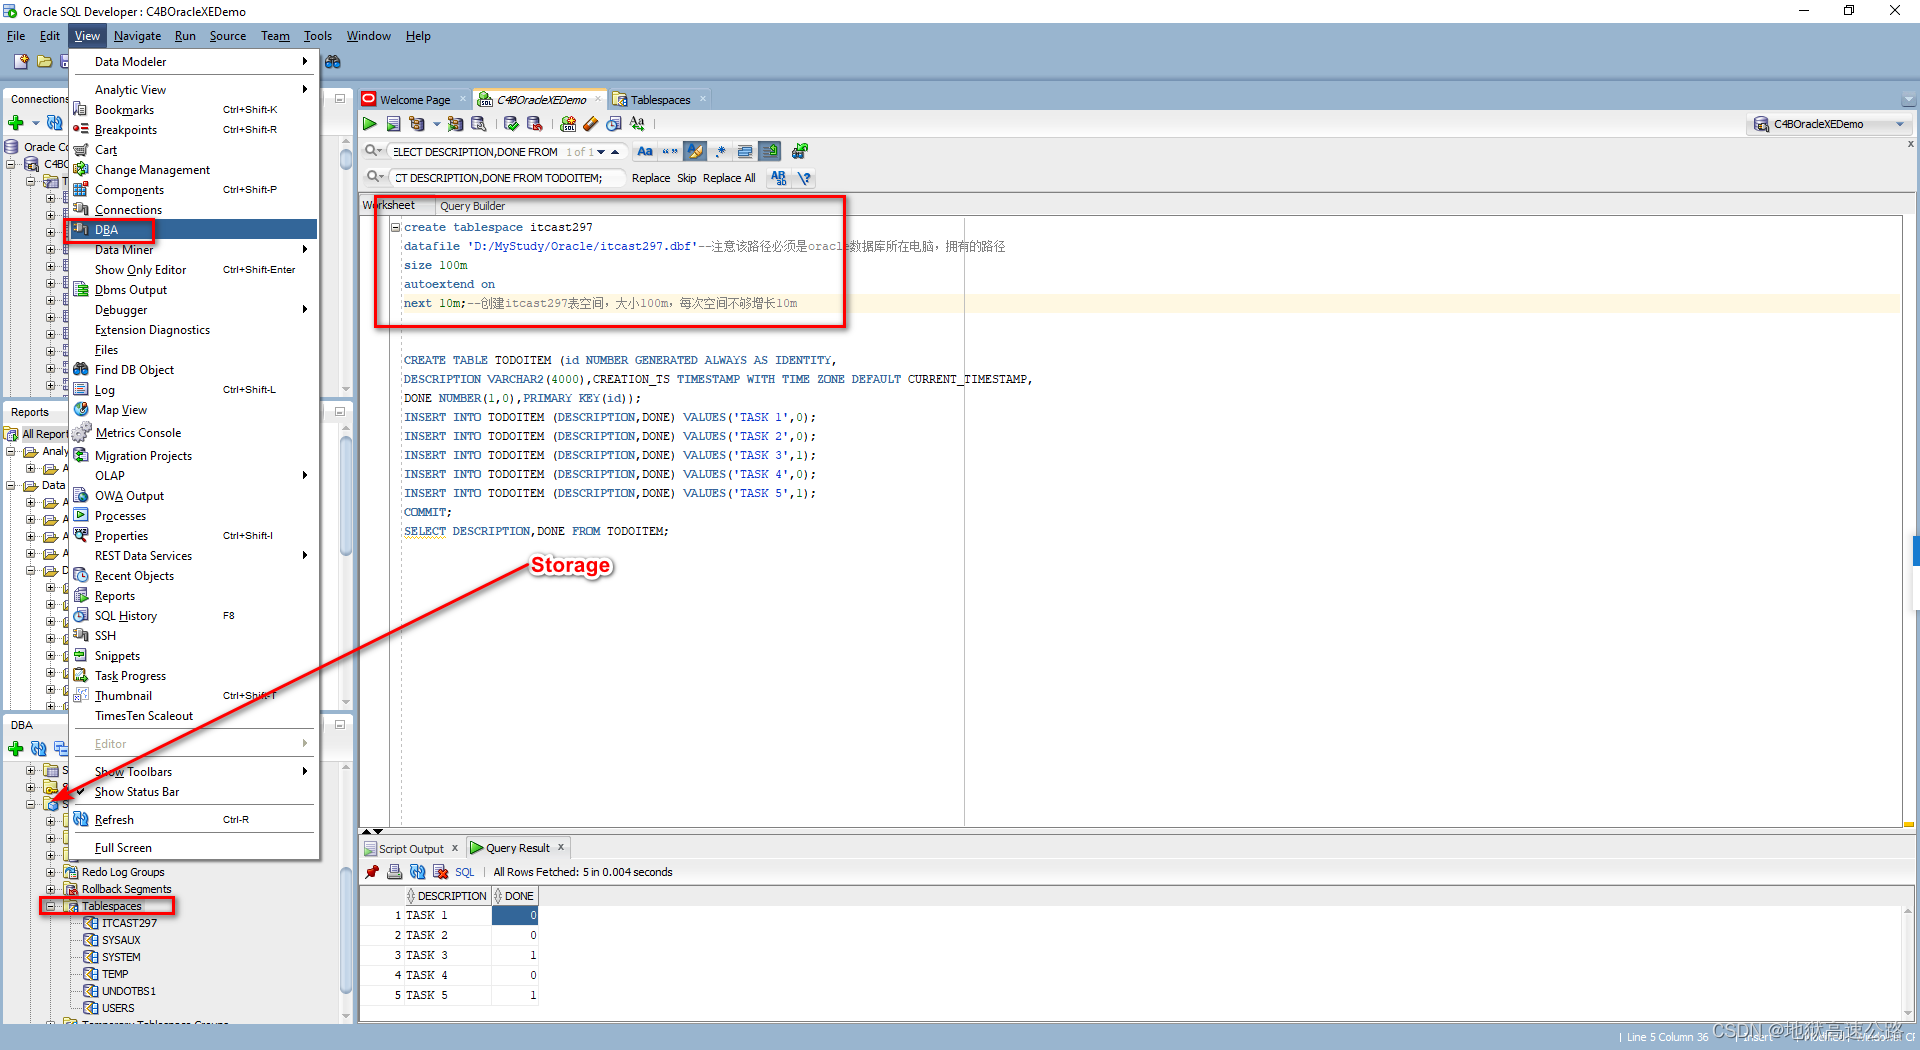
Task: Expand the Data Modeler submenu
Action: point(193,62)
